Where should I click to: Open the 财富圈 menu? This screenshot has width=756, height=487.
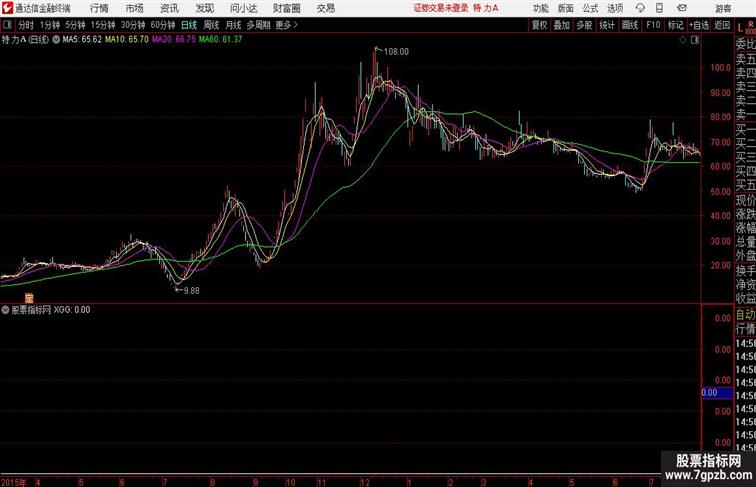pos(286,8)
